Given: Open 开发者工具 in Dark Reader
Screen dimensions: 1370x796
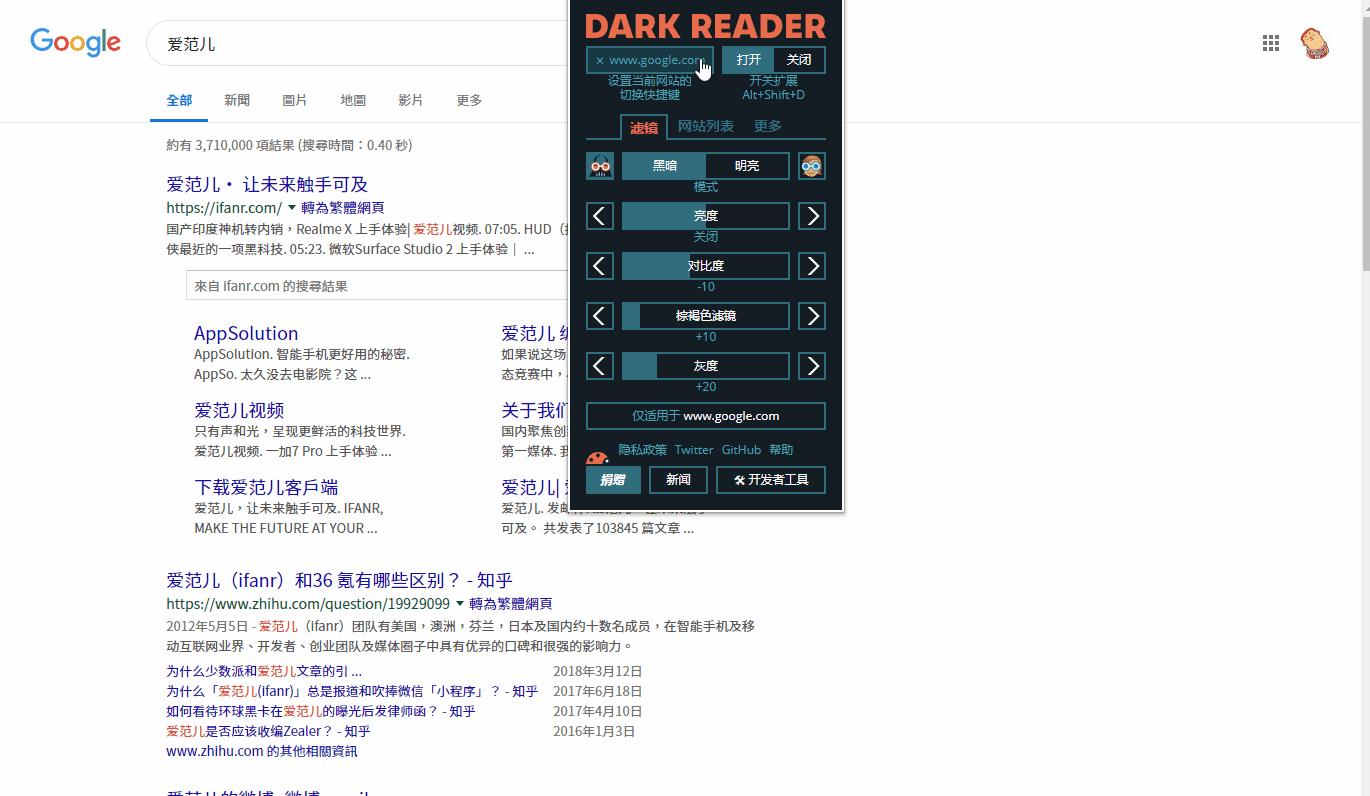Looking at the screenshot, I should [x=771, y=480].
